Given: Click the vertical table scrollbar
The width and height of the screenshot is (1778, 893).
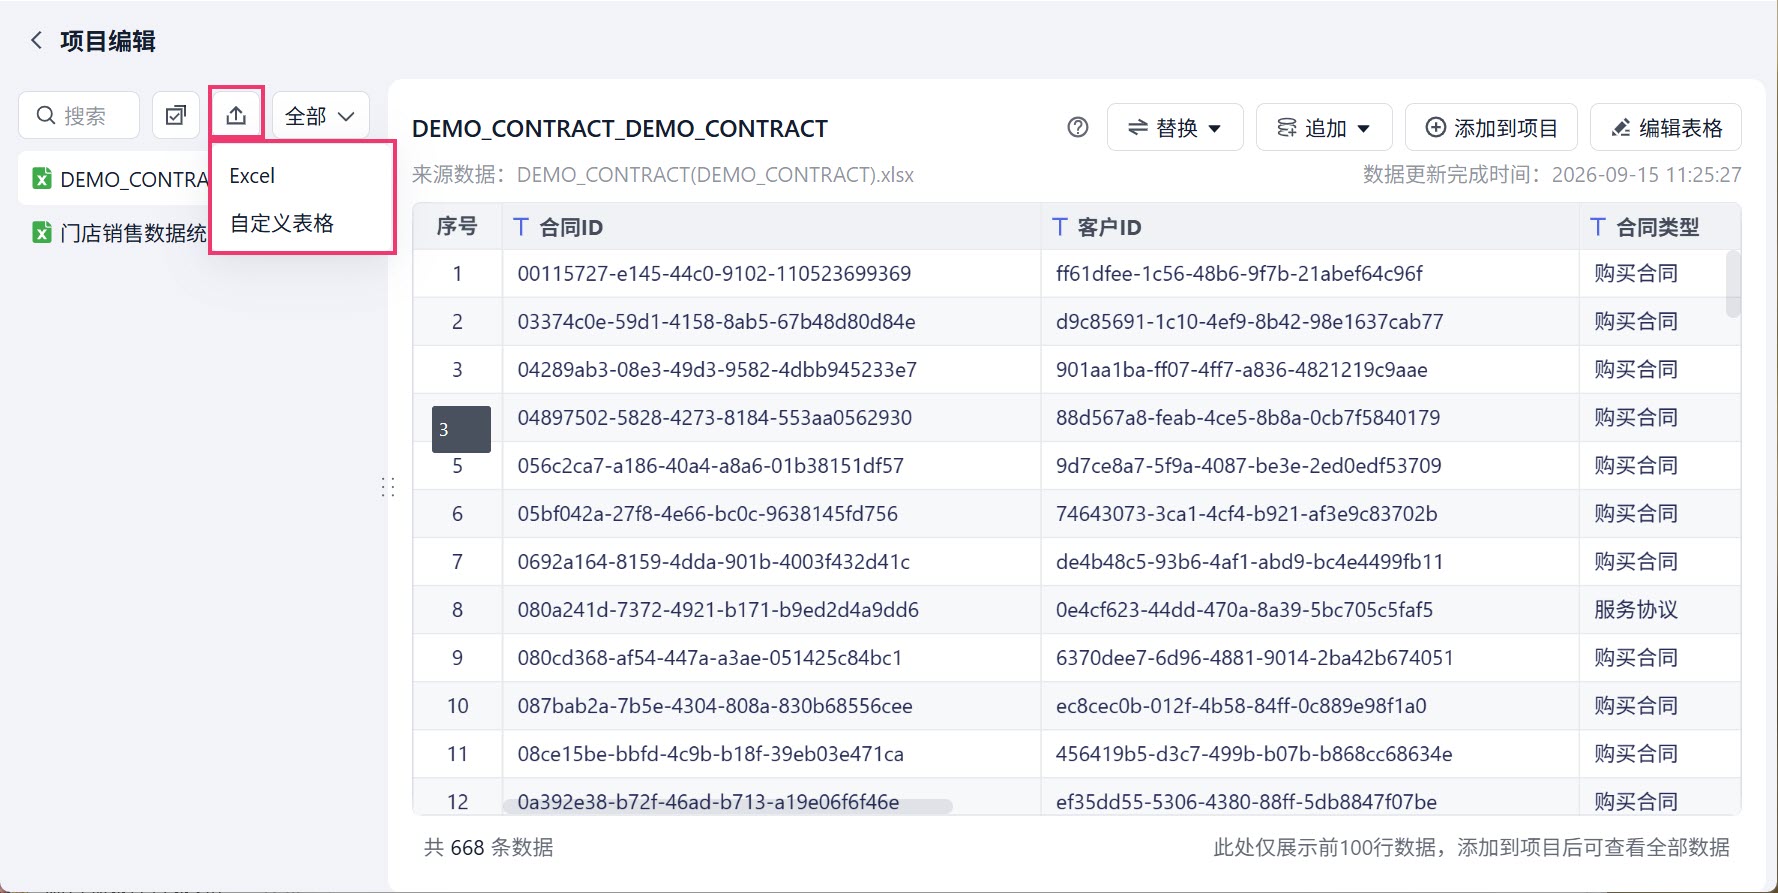Looking at the screenshot, I should pos(1733,285).
